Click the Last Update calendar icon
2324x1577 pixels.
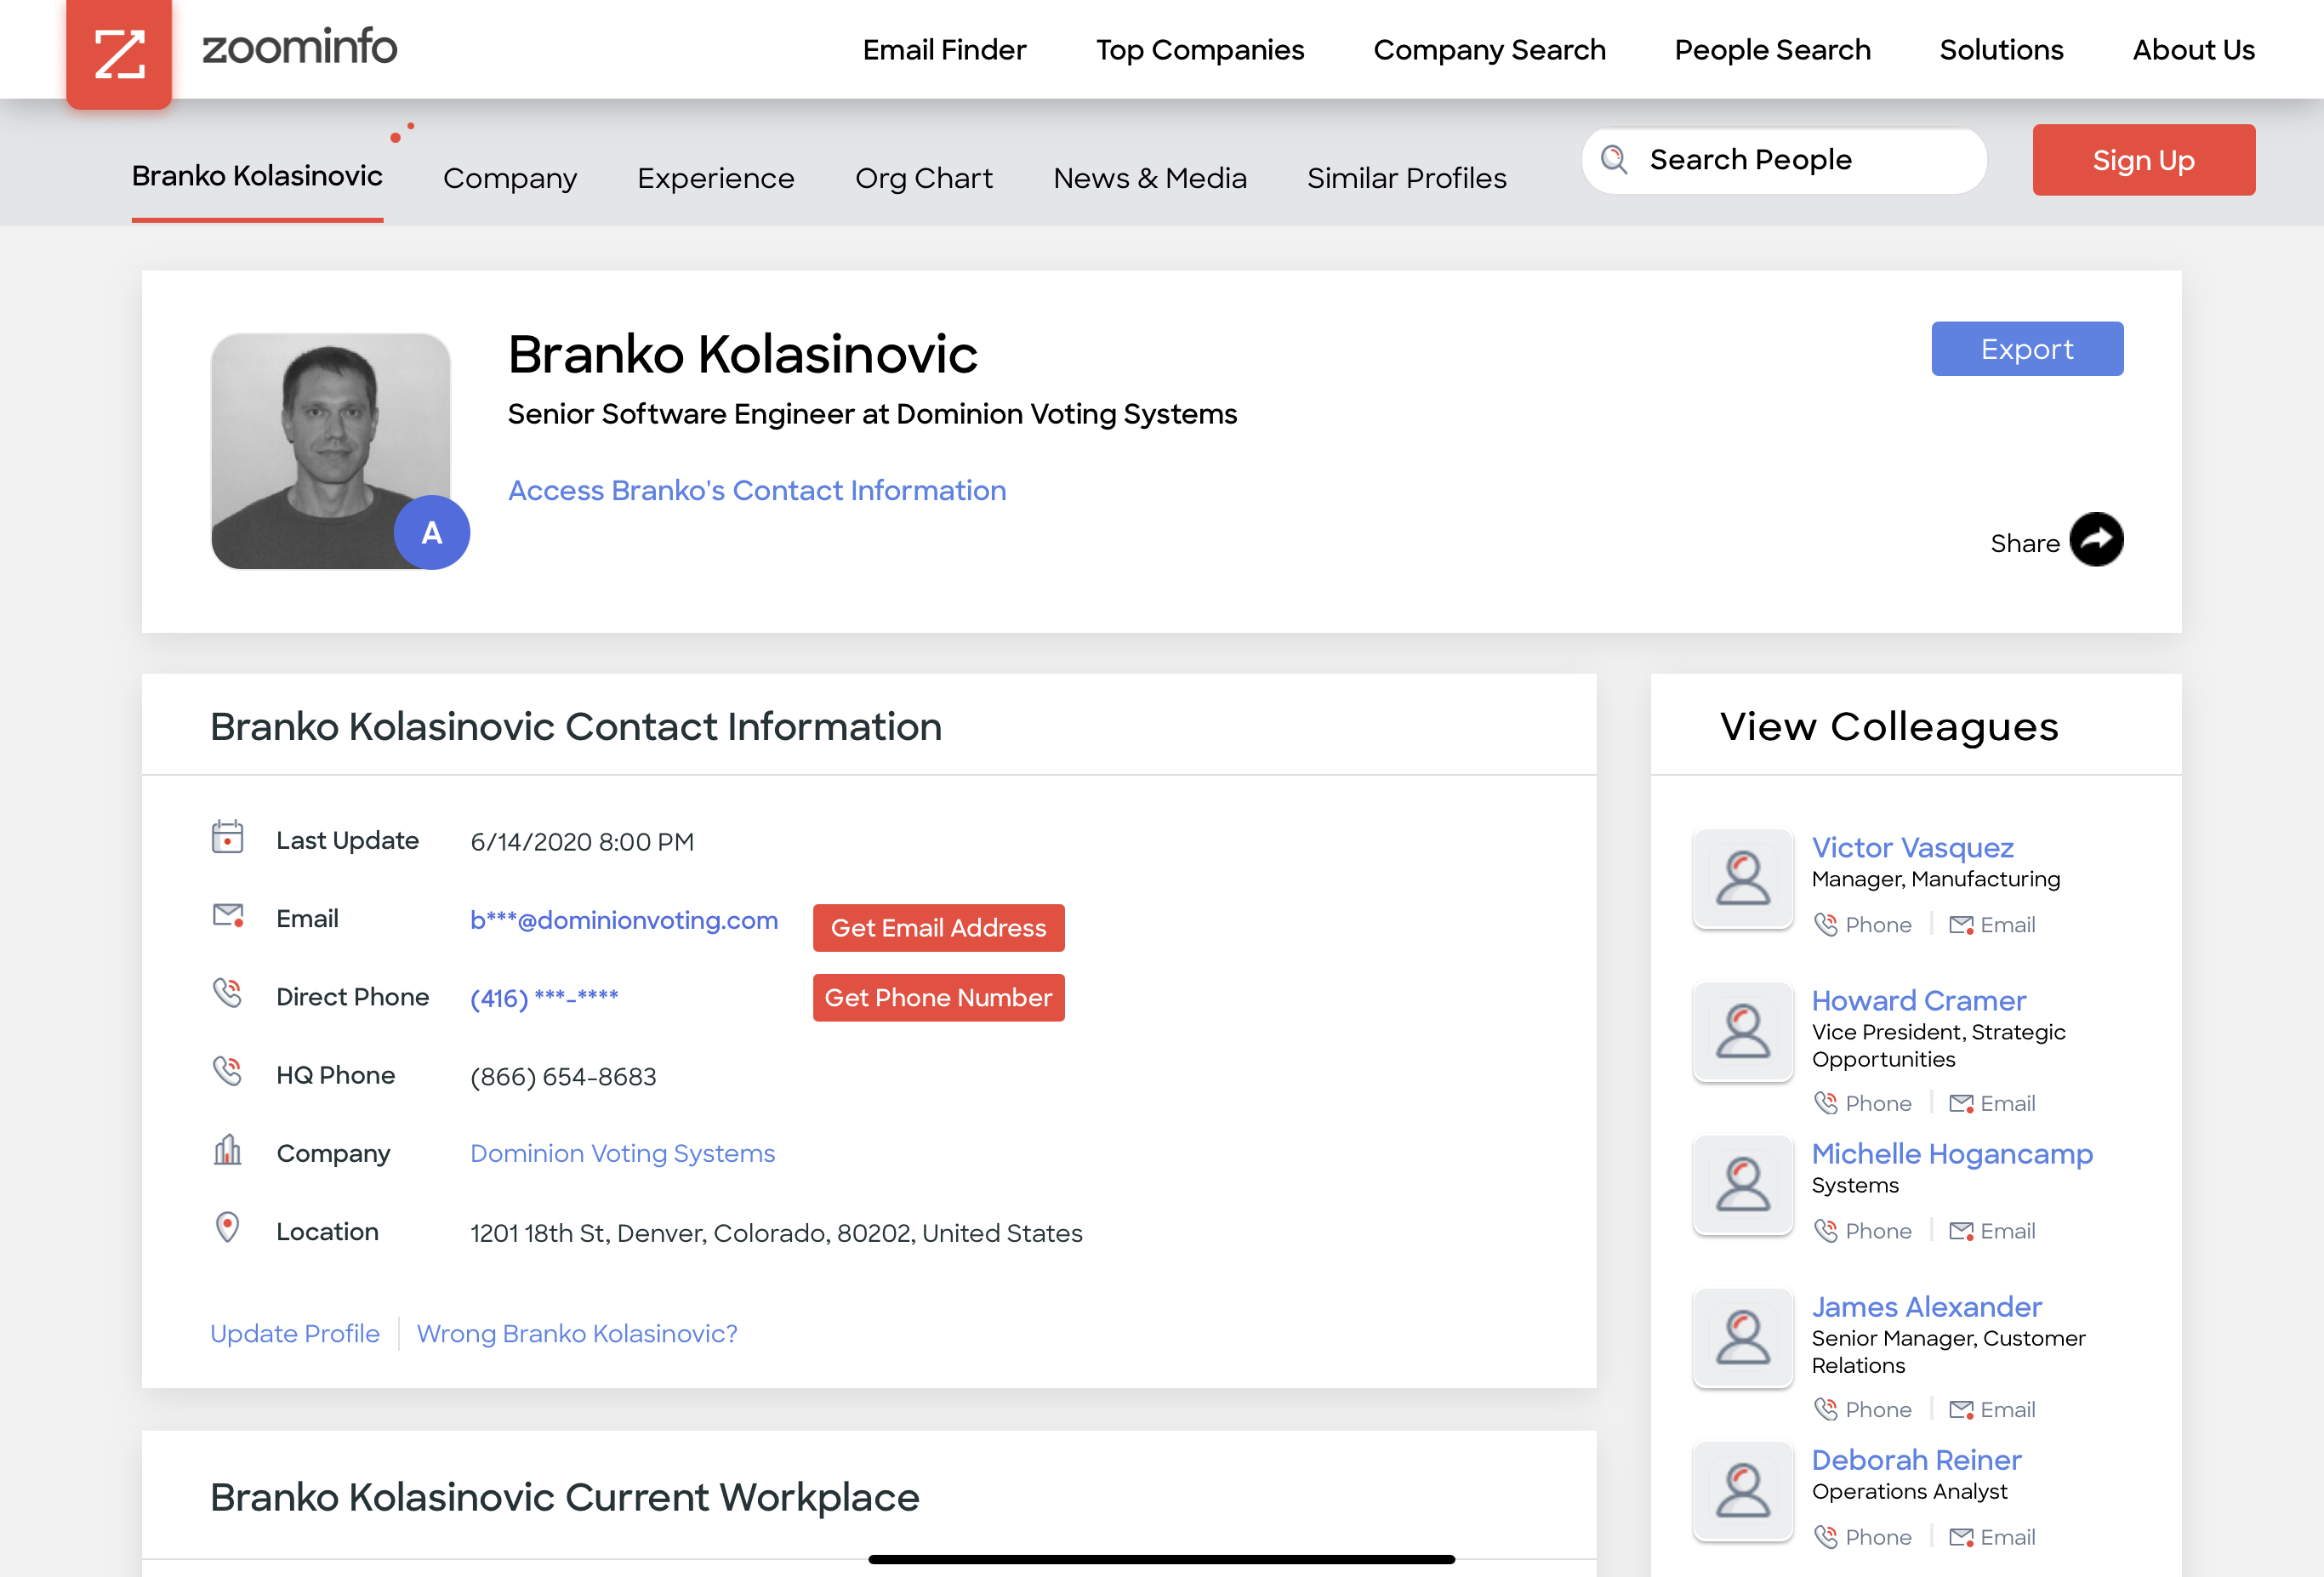[227, 836]
